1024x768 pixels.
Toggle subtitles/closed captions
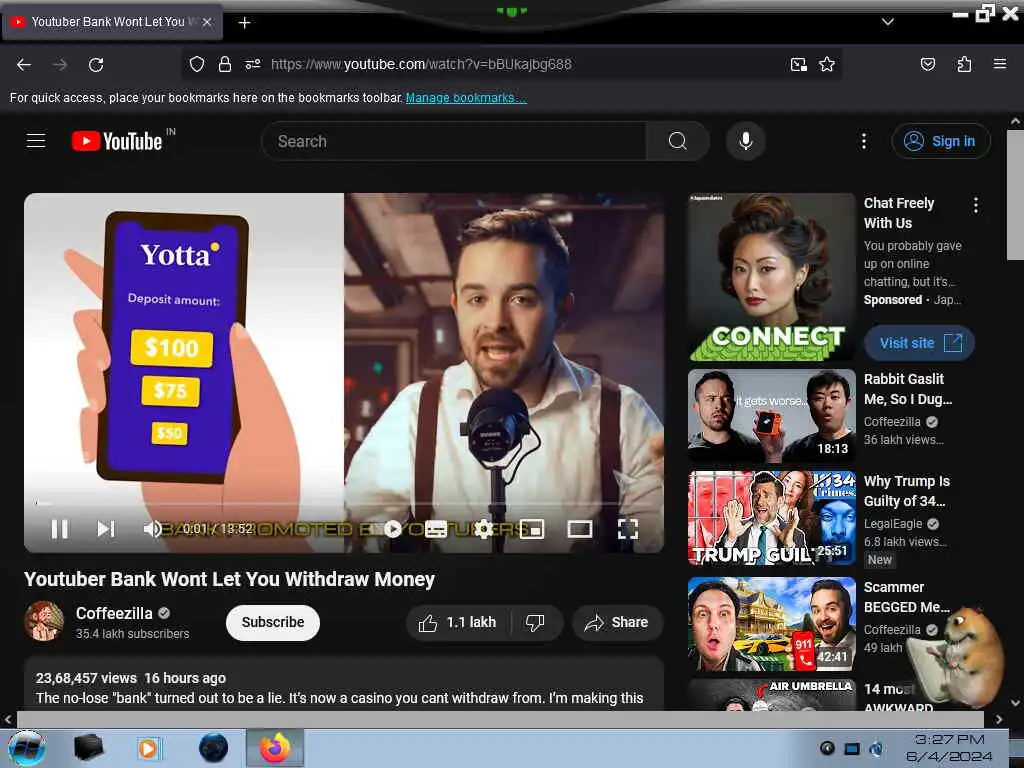coord(436,529)
